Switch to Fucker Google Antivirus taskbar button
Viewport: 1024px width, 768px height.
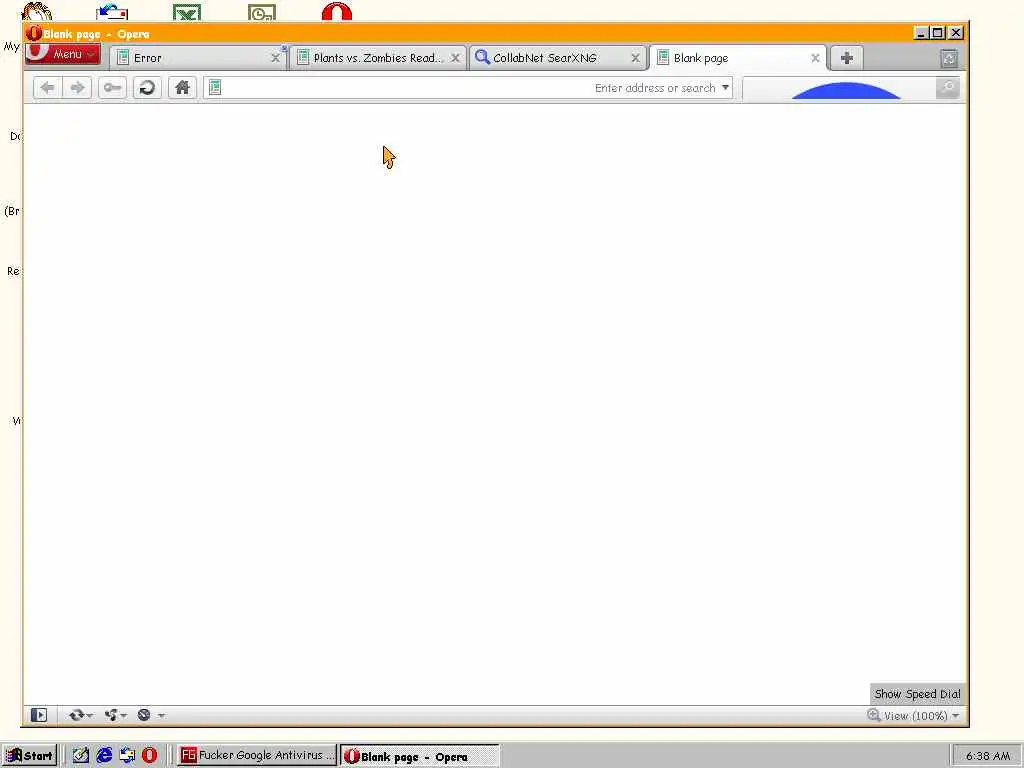click(257, 756)
